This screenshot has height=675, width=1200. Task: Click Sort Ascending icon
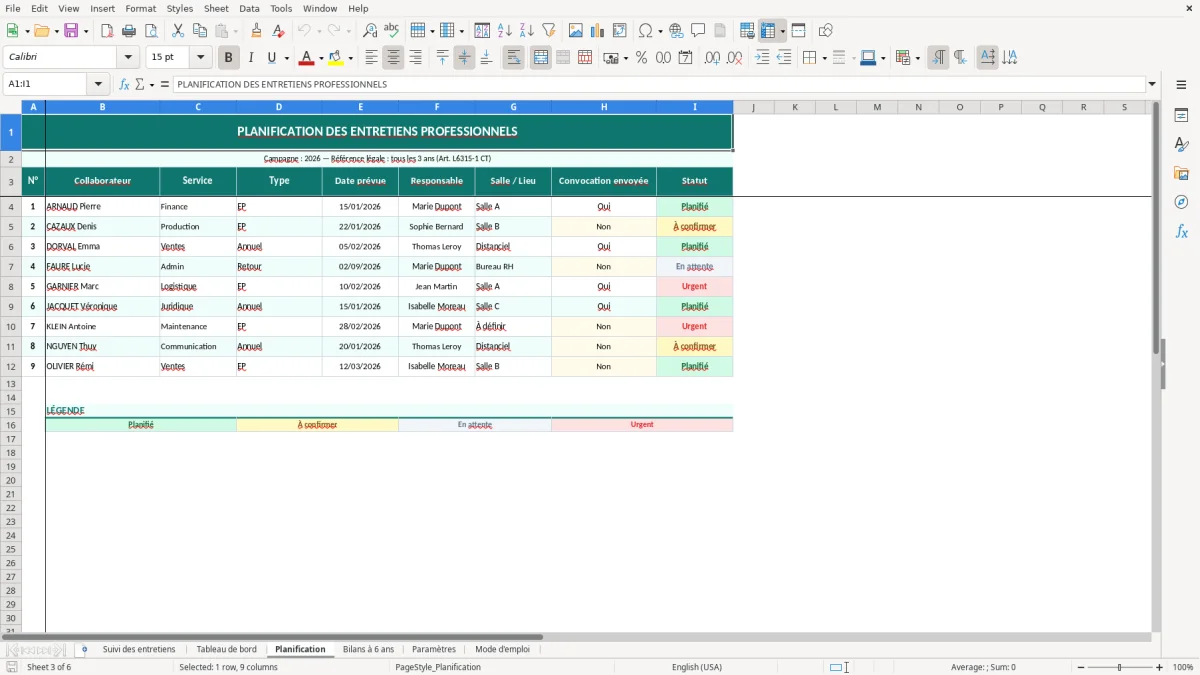pyautogui.click(x=505, y=31)
